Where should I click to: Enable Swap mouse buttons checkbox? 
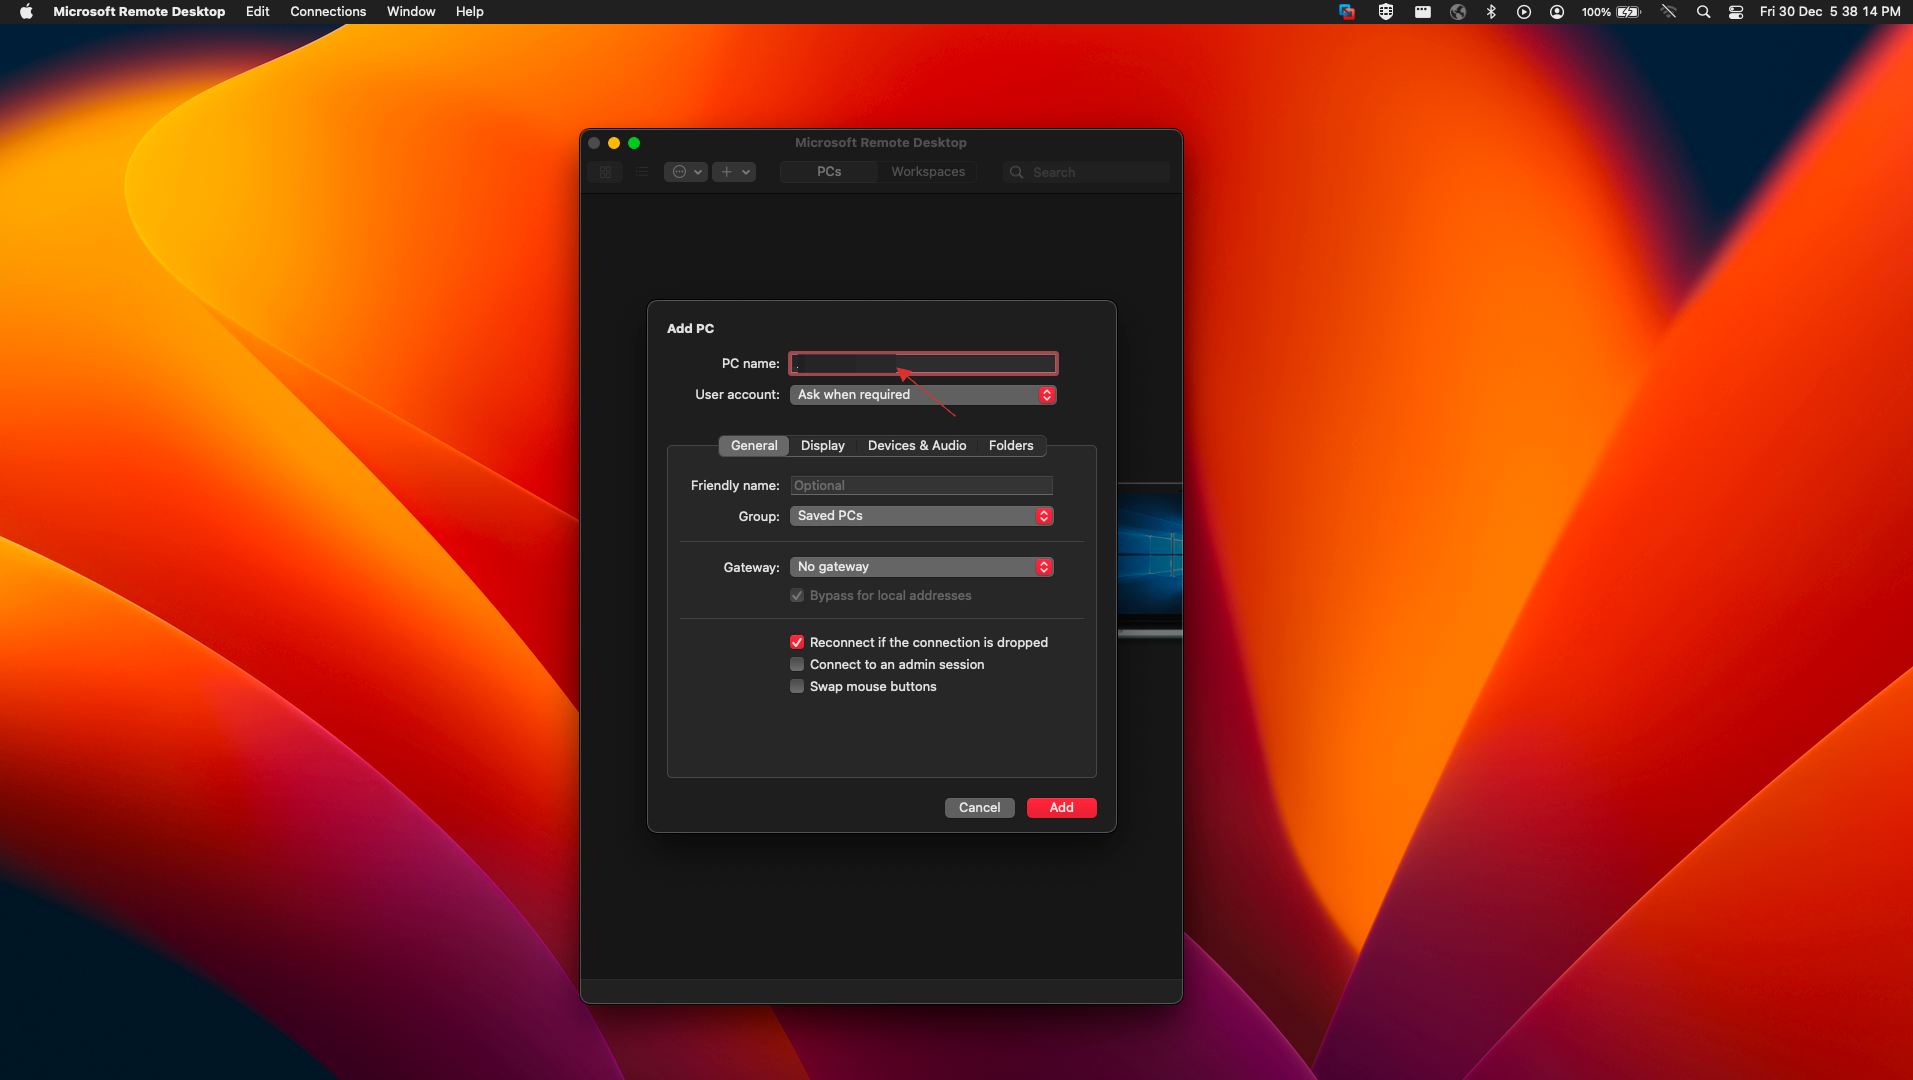797,687
